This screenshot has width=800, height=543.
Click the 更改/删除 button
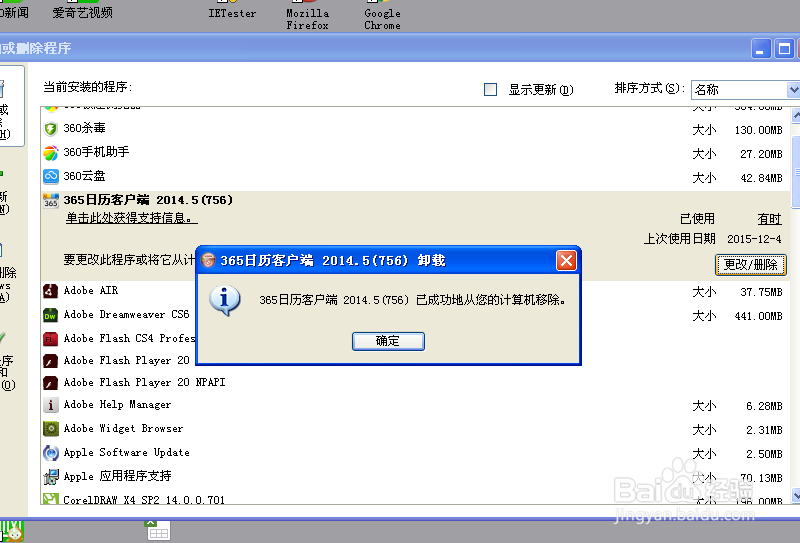point(751,265)
